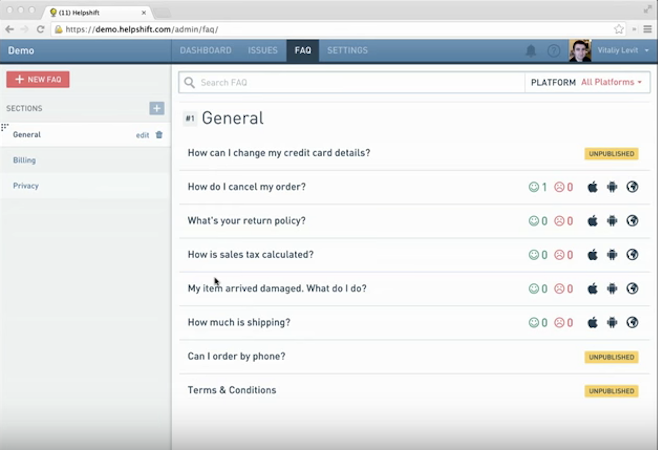Viewport: 658px width, 450px height.
Task: Open 'Can I order by phone?' FAQ
Action: 237,356
